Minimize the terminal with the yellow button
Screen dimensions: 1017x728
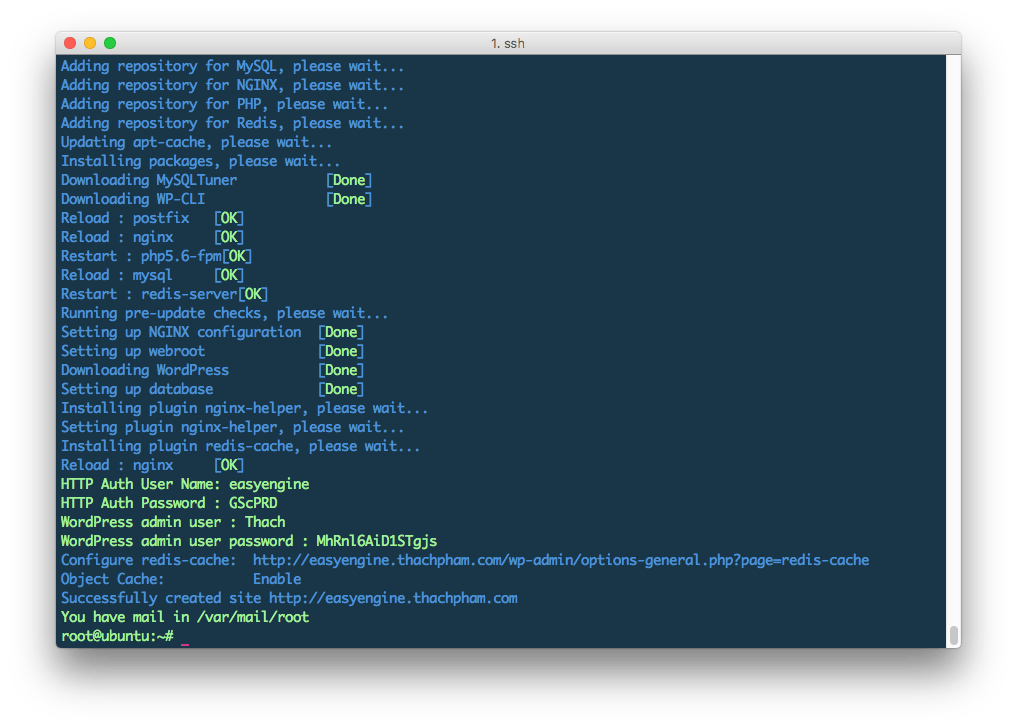coord(90,43)
